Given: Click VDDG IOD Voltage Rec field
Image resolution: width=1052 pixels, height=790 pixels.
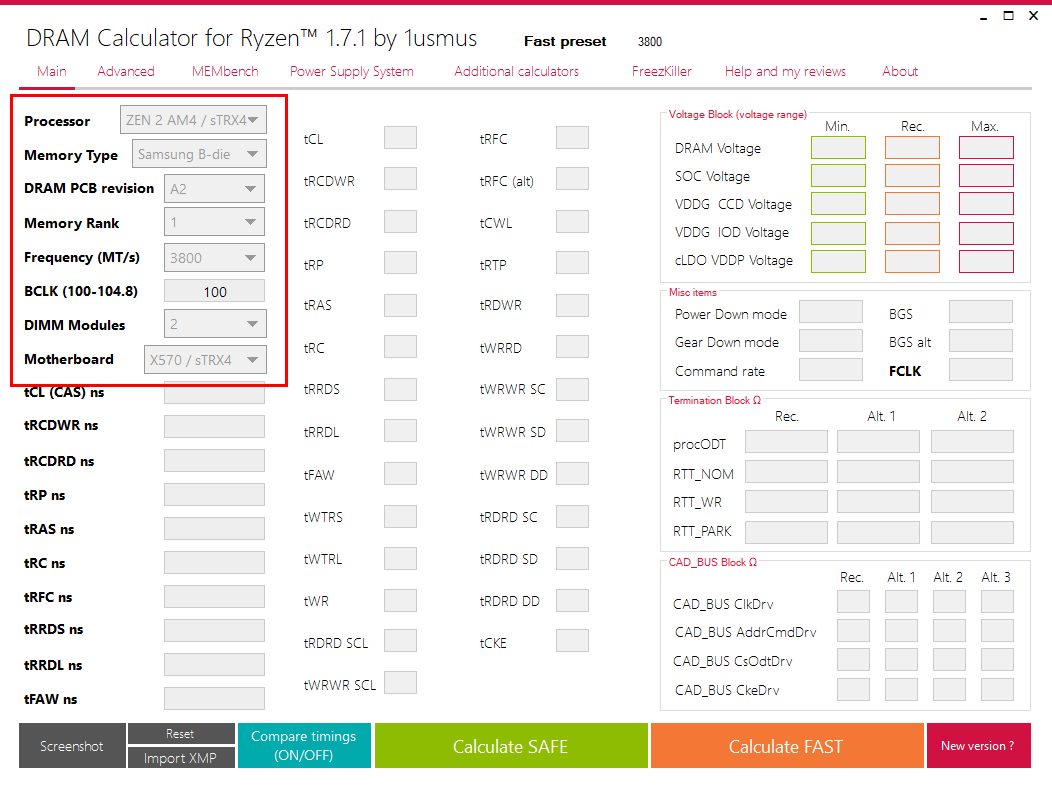Looking at the screenshot, I should click(x=912, y=234).
